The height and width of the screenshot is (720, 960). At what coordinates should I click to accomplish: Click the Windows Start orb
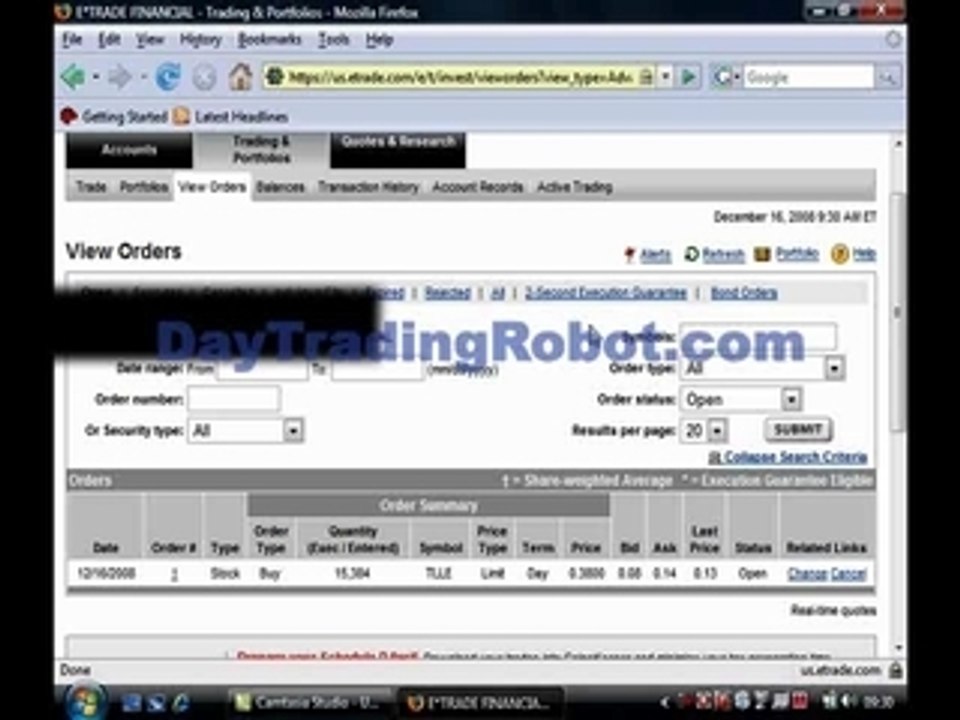[x=86, y=701]
